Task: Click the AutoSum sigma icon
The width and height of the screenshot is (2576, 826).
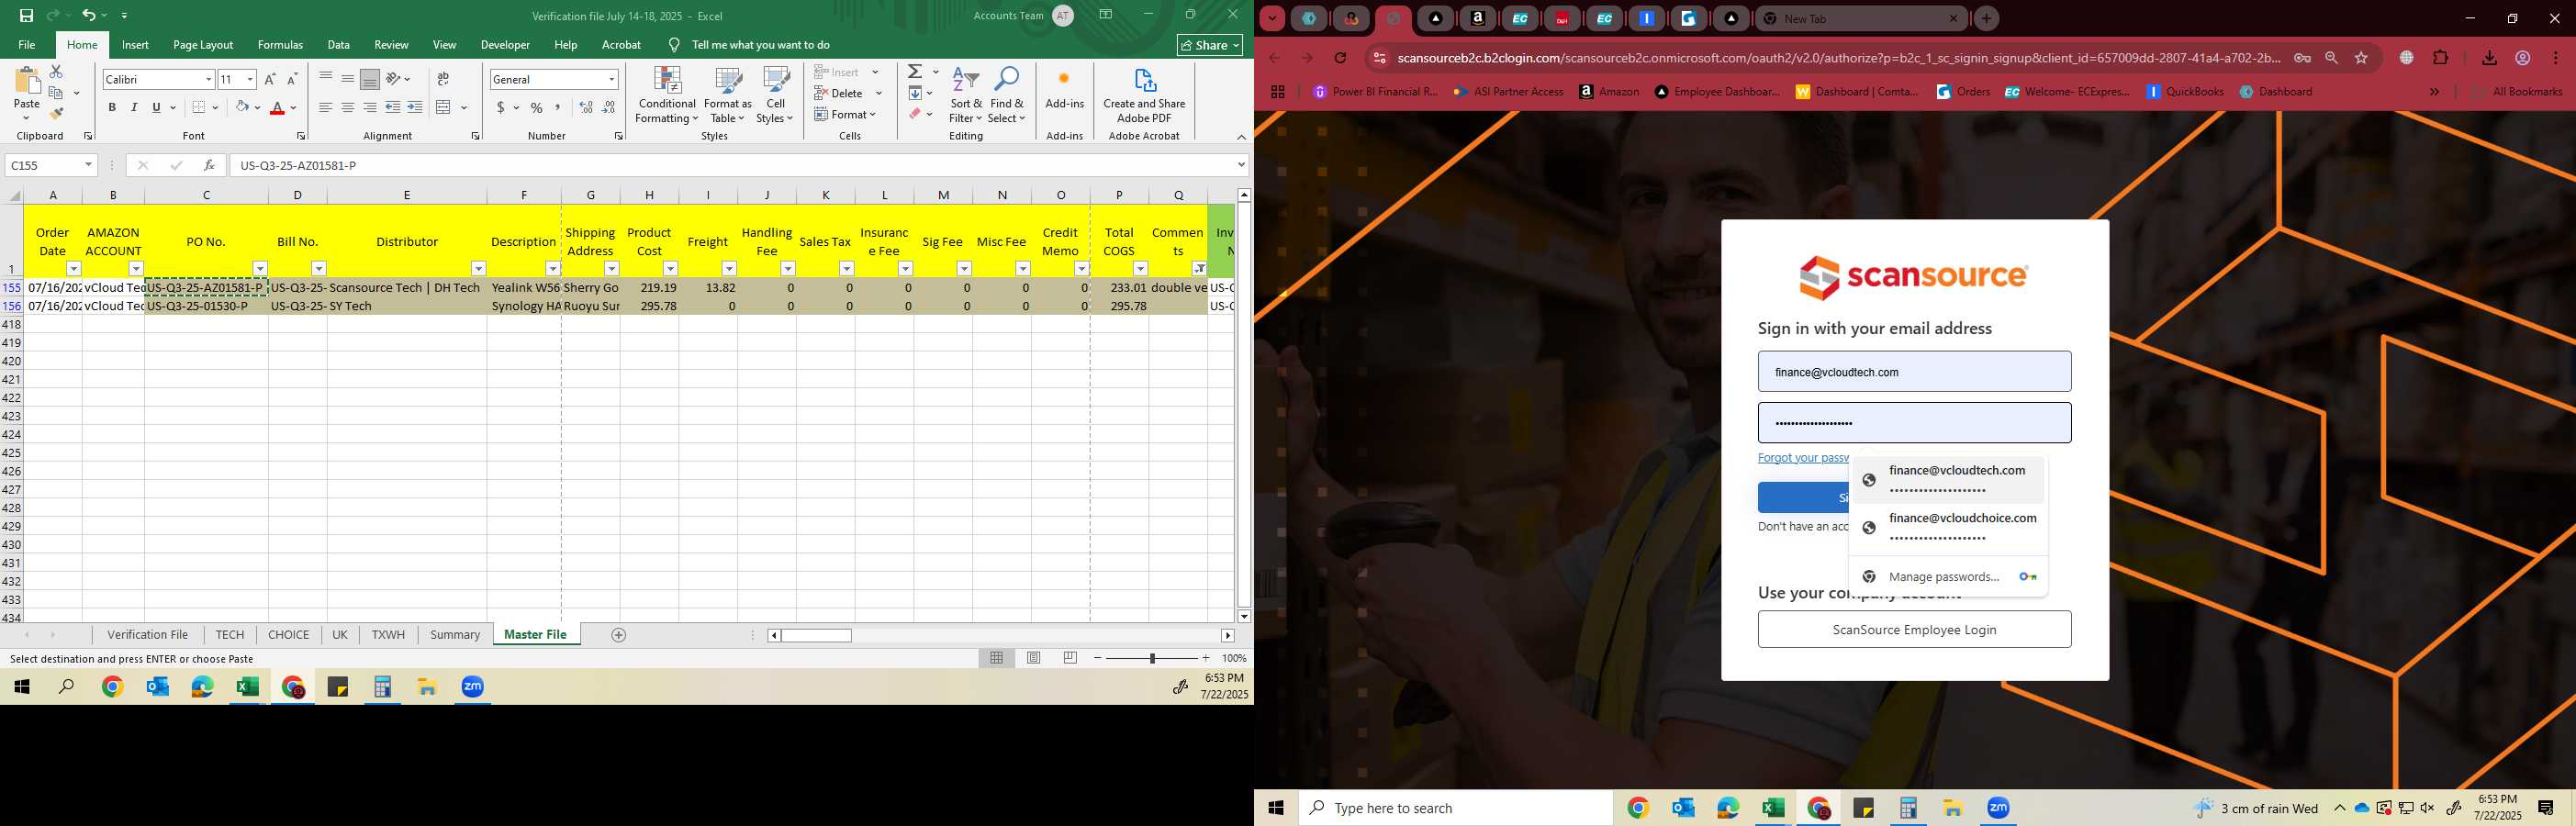Action: [x=915, y=72]
